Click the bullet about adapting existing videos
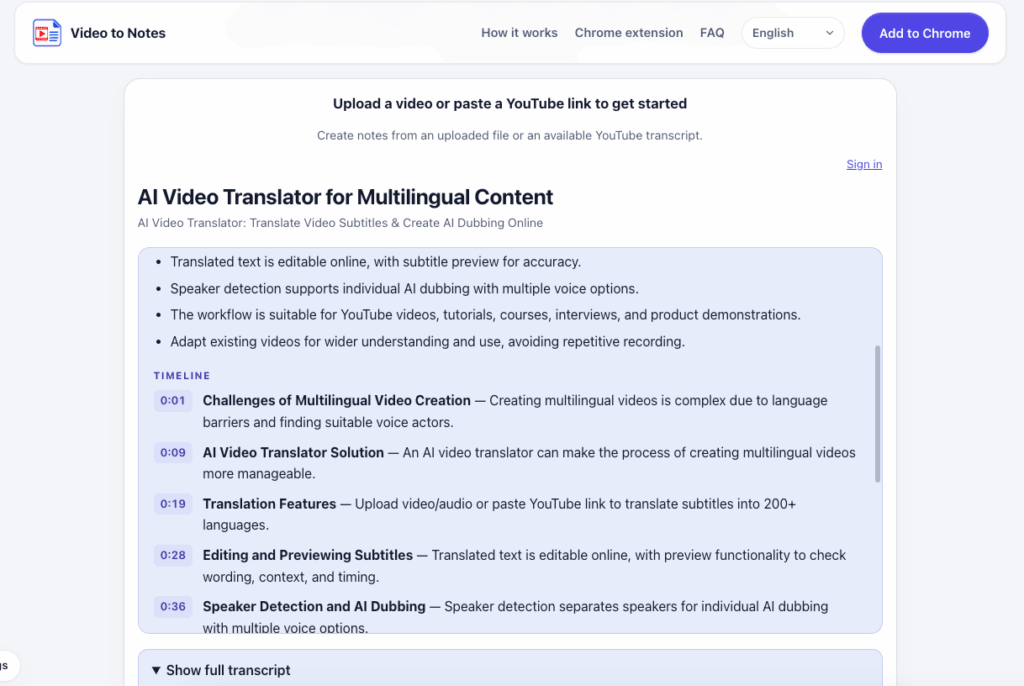This screenshot has height=686, width=1024. coord(428,342)
